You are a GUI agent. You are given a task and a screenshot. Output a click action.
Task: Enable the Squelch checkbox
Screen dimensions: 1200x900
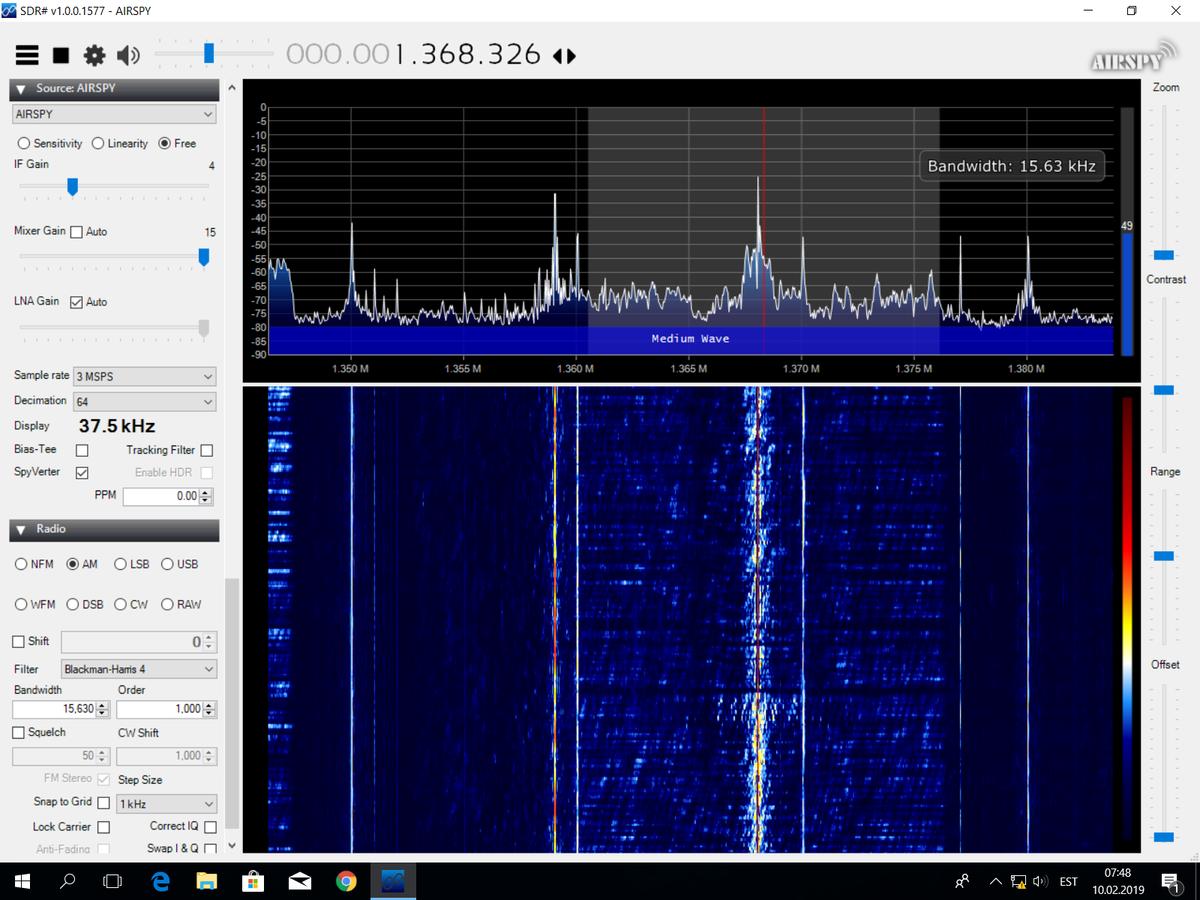[x=18, y=733]
